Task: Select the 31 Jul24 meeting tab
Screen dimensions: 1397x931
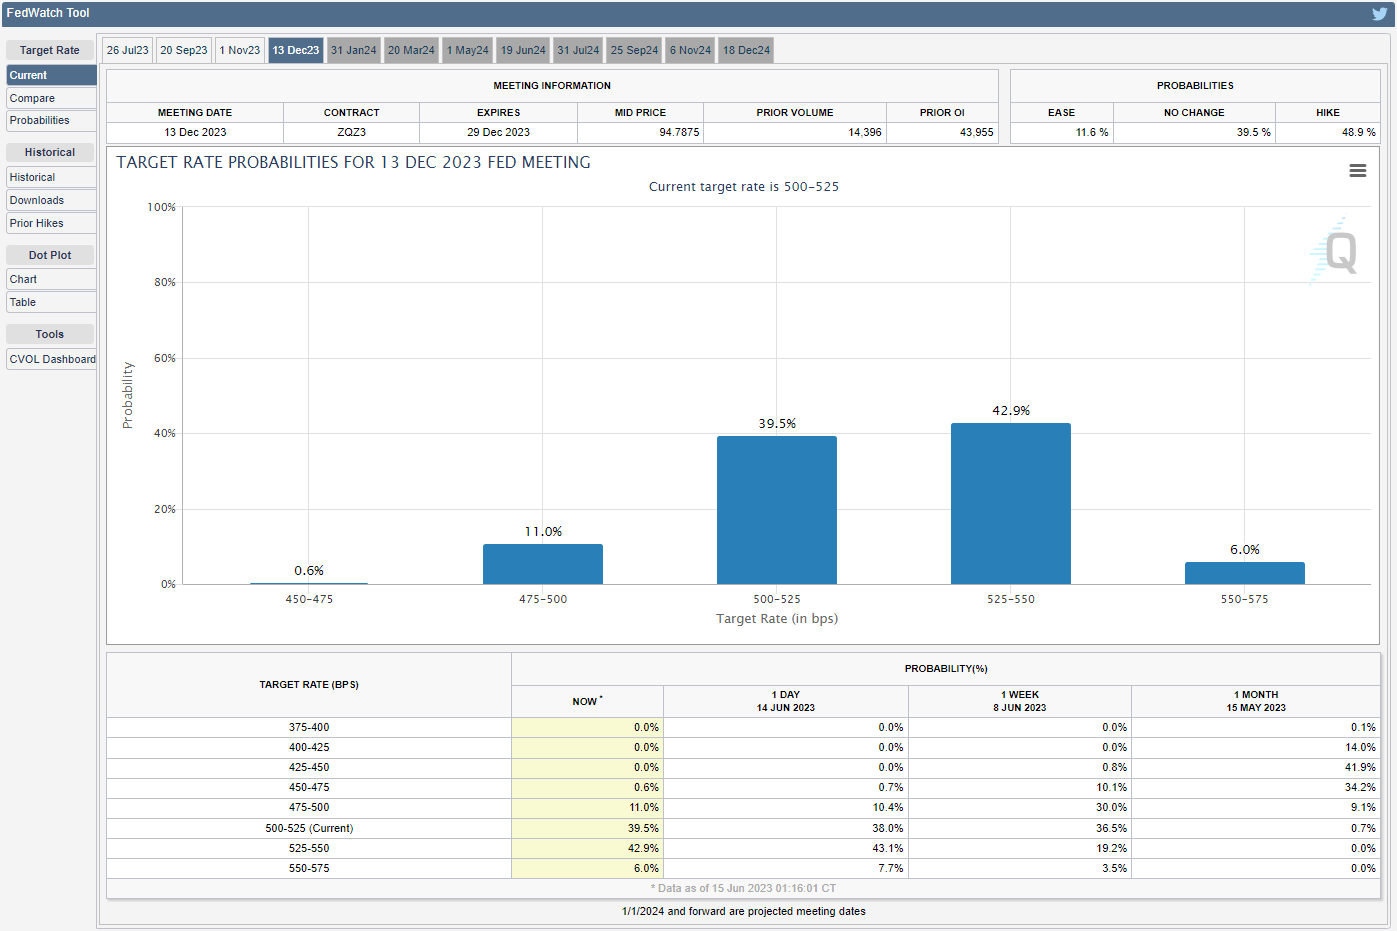Action: pyautogui.click(x=578, y=50)
